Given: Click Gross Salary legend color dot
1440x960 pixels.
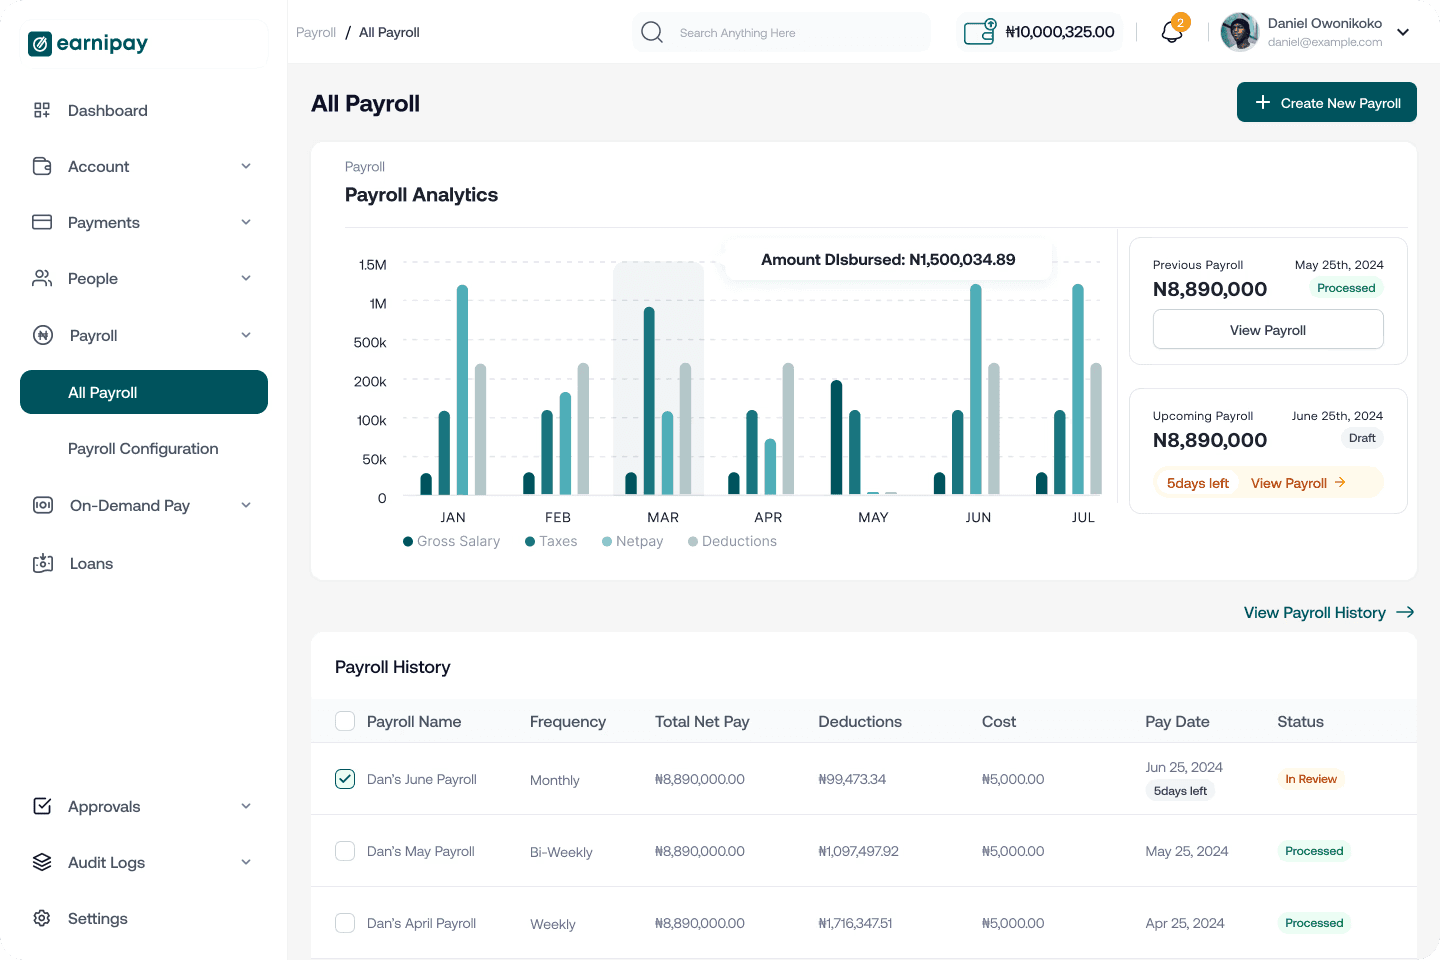Looking at the screenshot, I should tap(408, 541).
